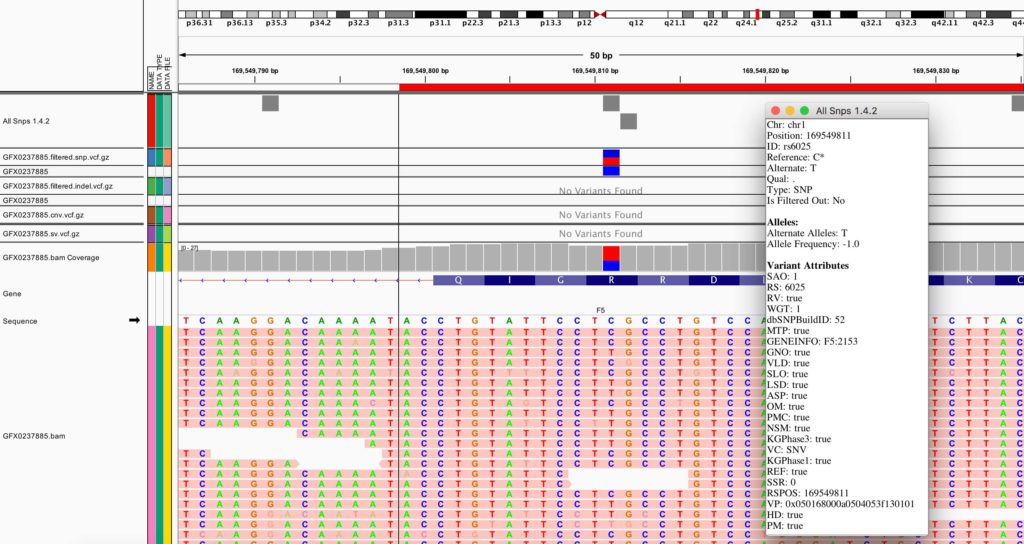The image size is (1024, 544).
Task: Click 'RSPOS: 169549811' in the popup
Action: coord(808,493)
